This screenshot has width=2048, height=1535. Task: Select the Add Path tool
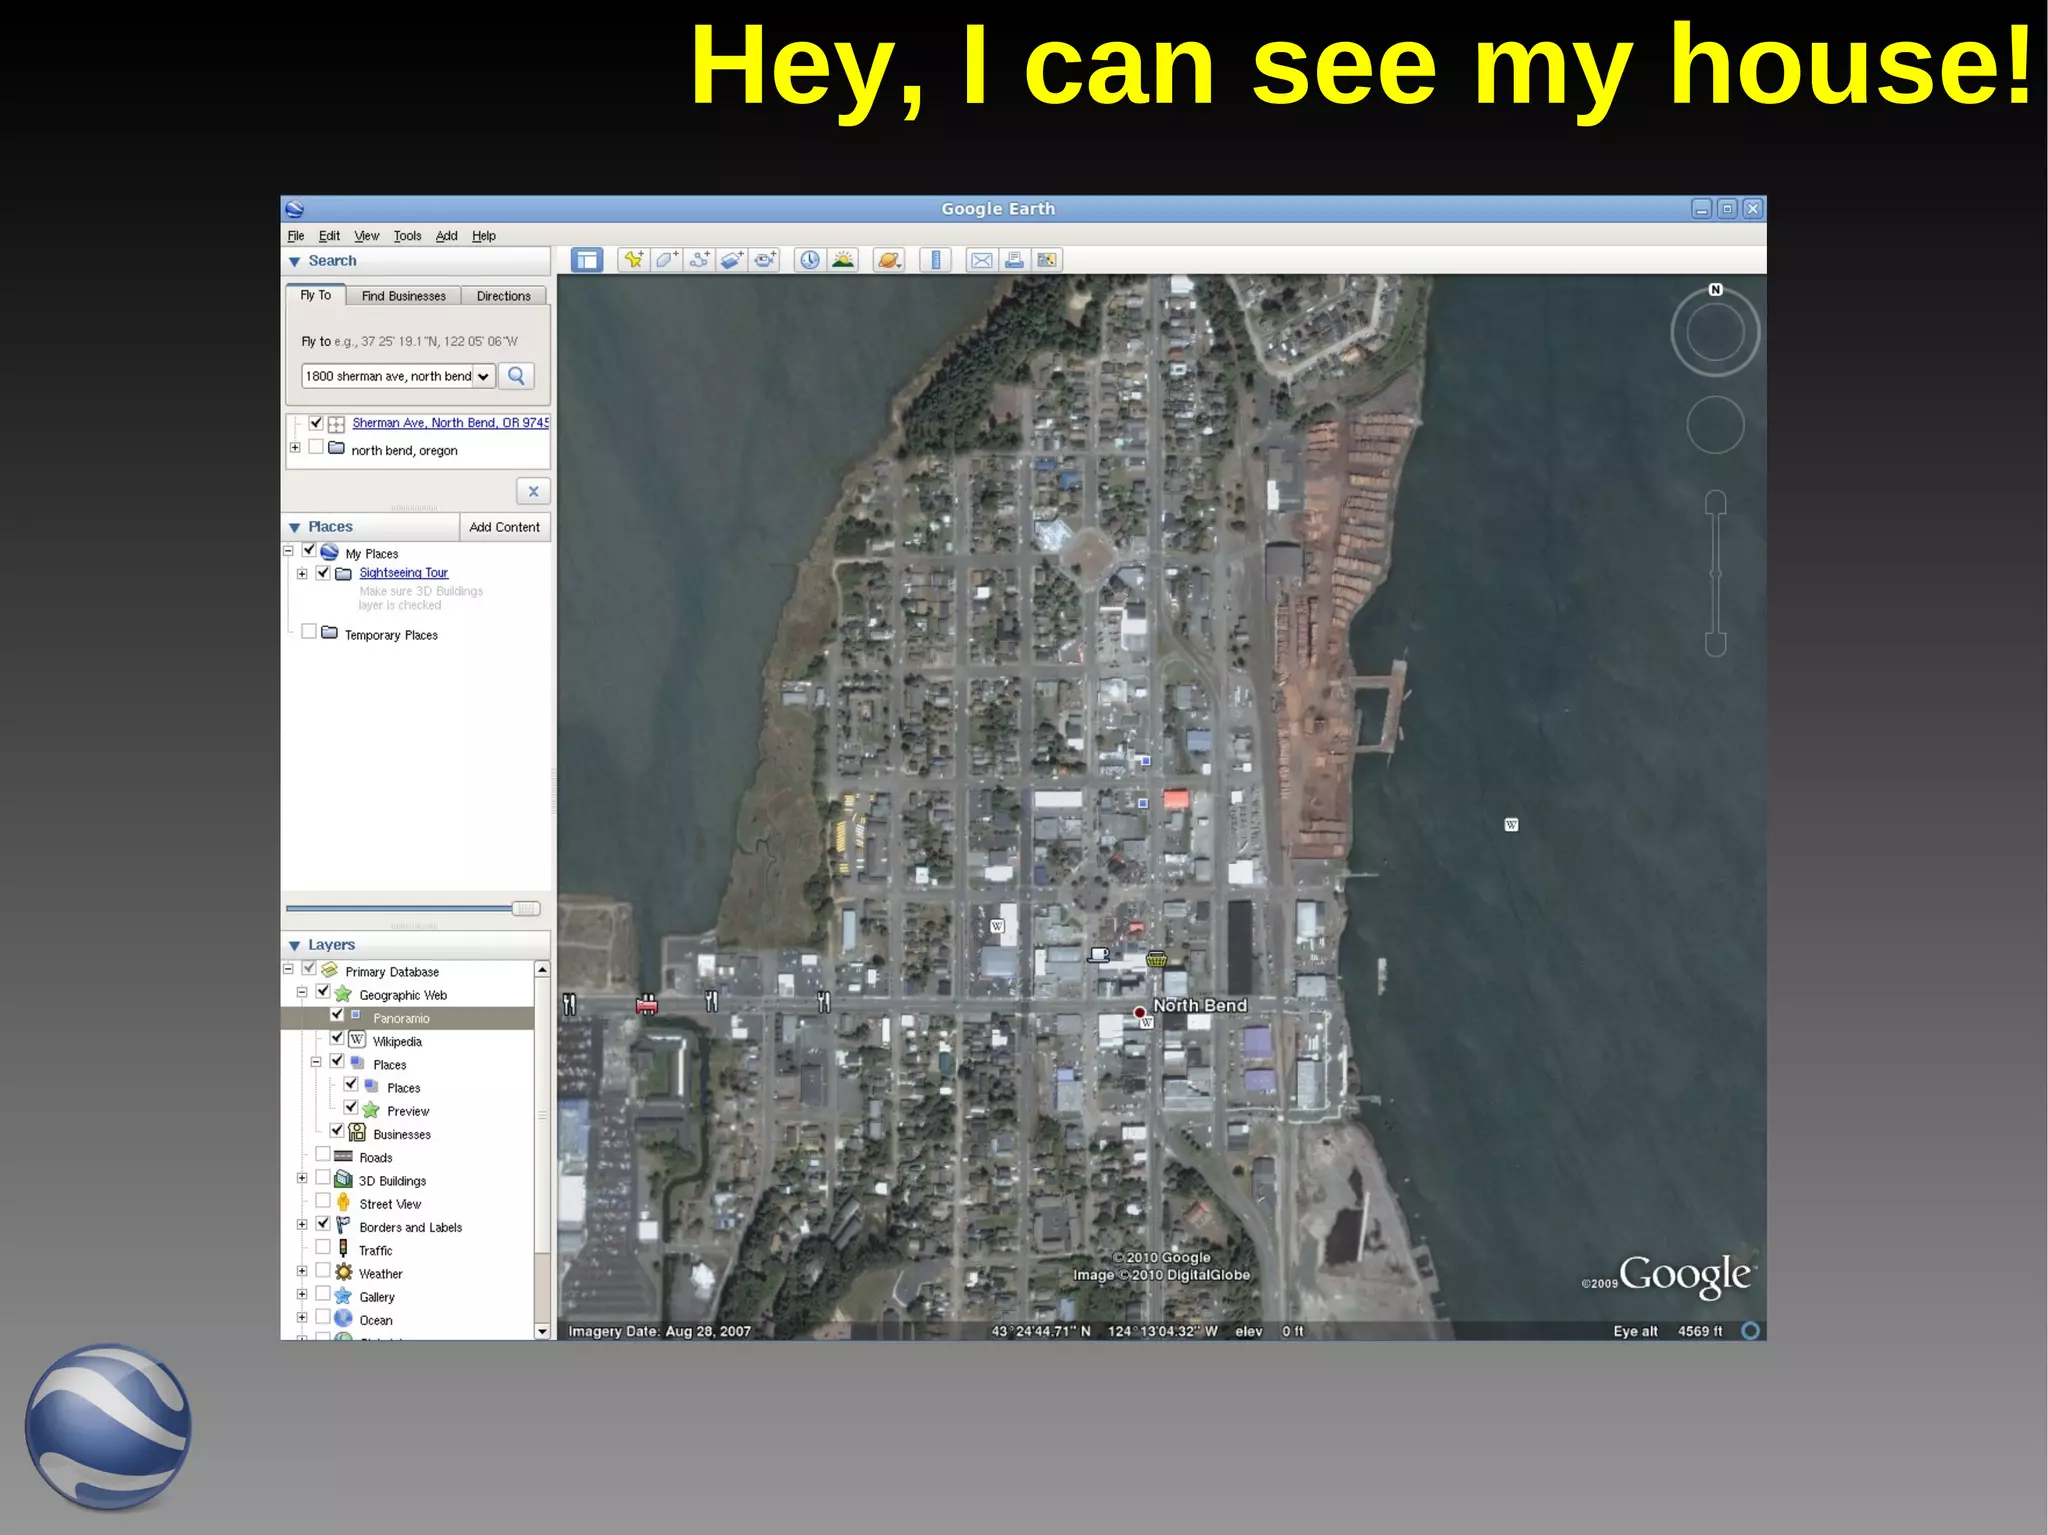pyautogui.click(x=699, y=261)
